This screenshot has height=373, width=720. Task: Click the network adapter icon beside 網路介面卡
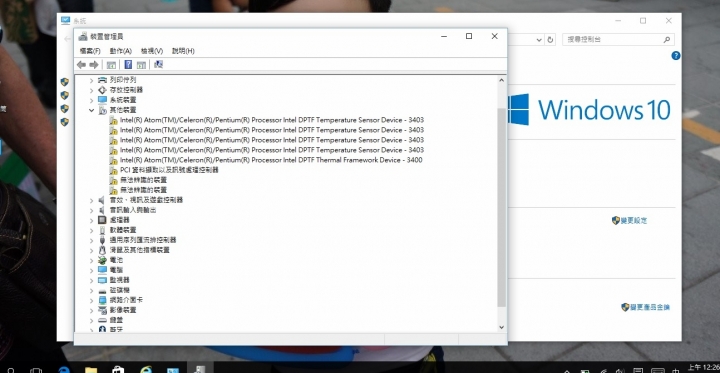102,300
